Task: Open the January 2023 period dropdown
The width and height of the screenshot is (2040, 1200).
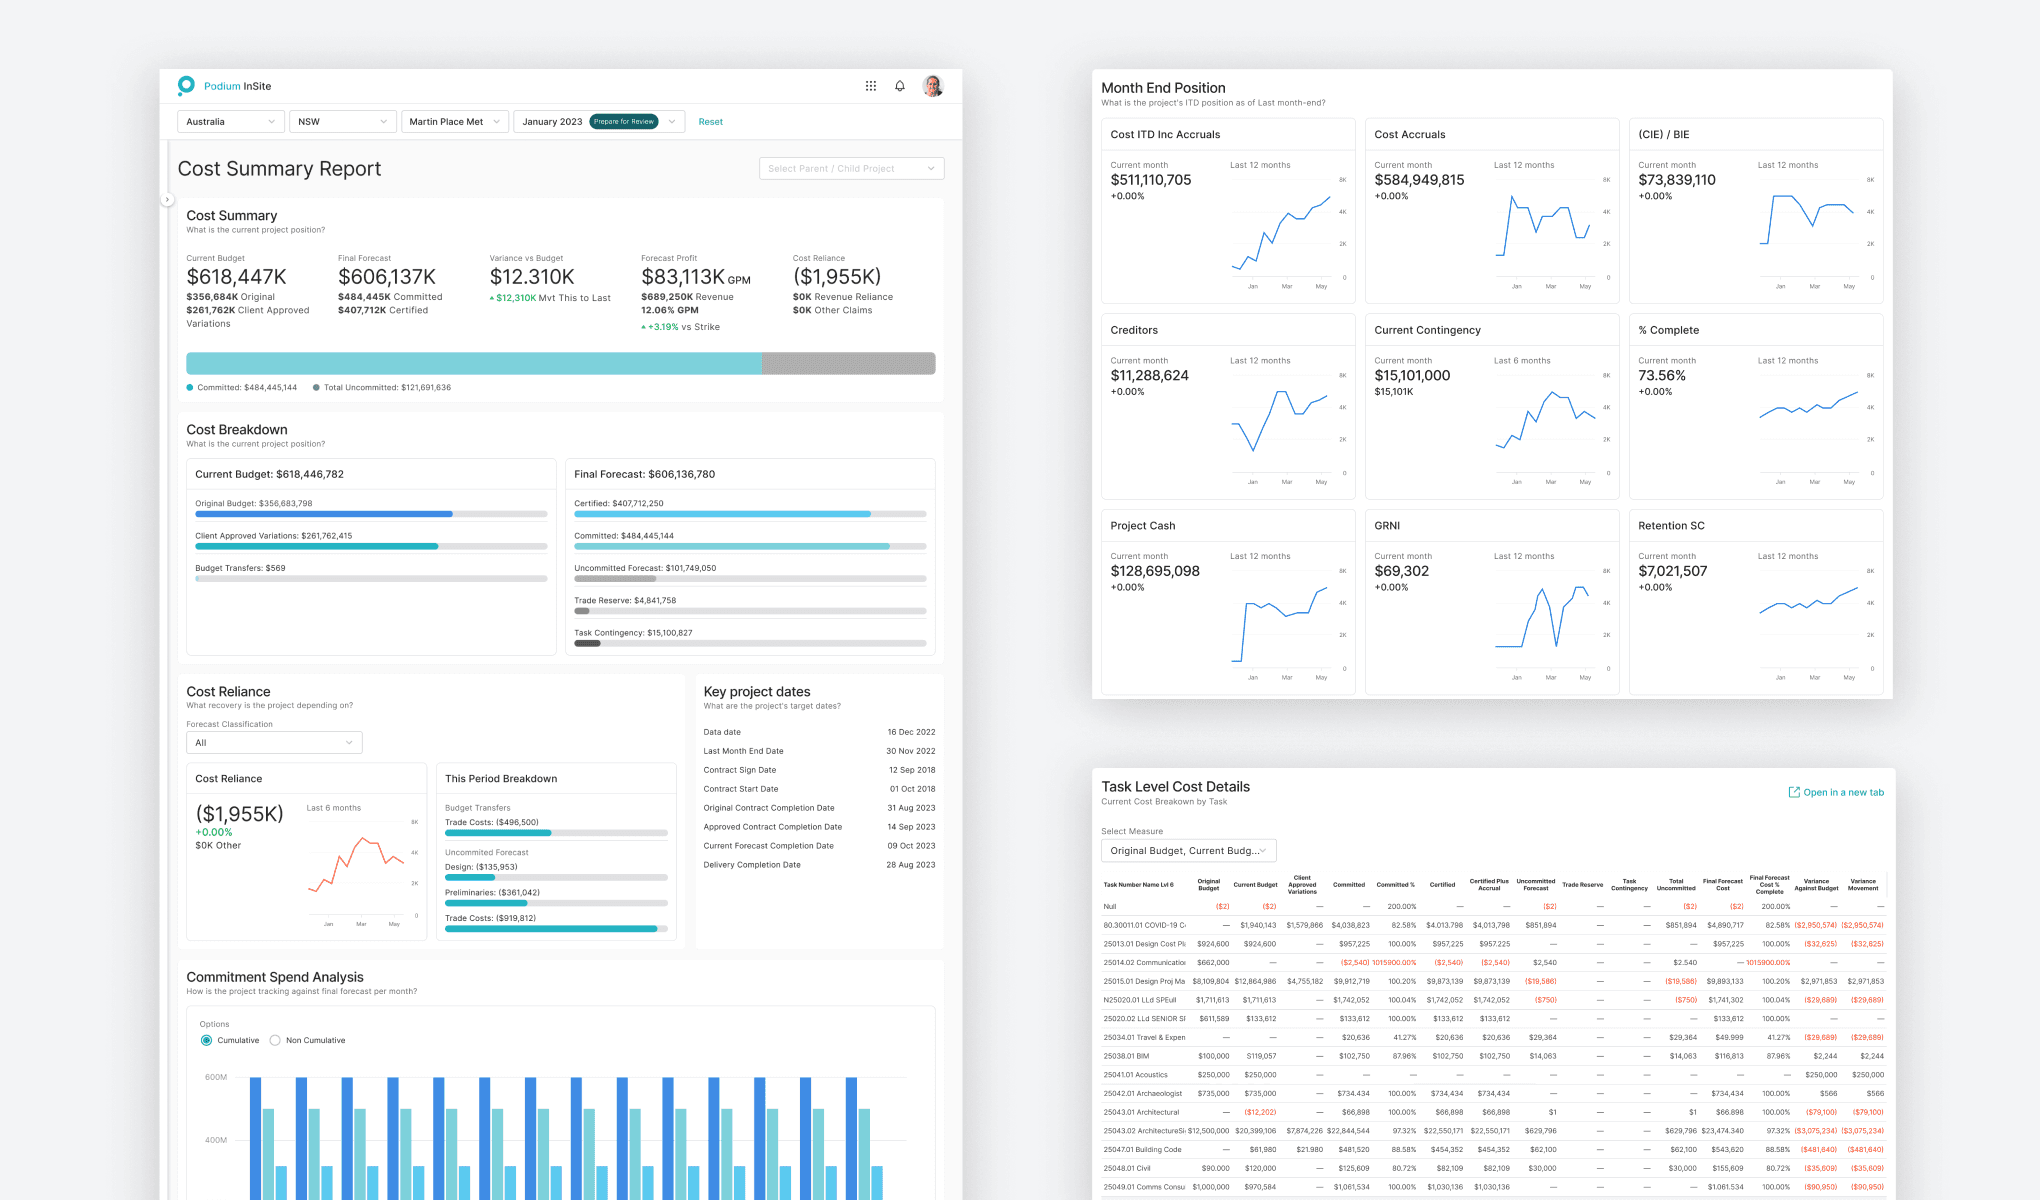Action: 599,122
